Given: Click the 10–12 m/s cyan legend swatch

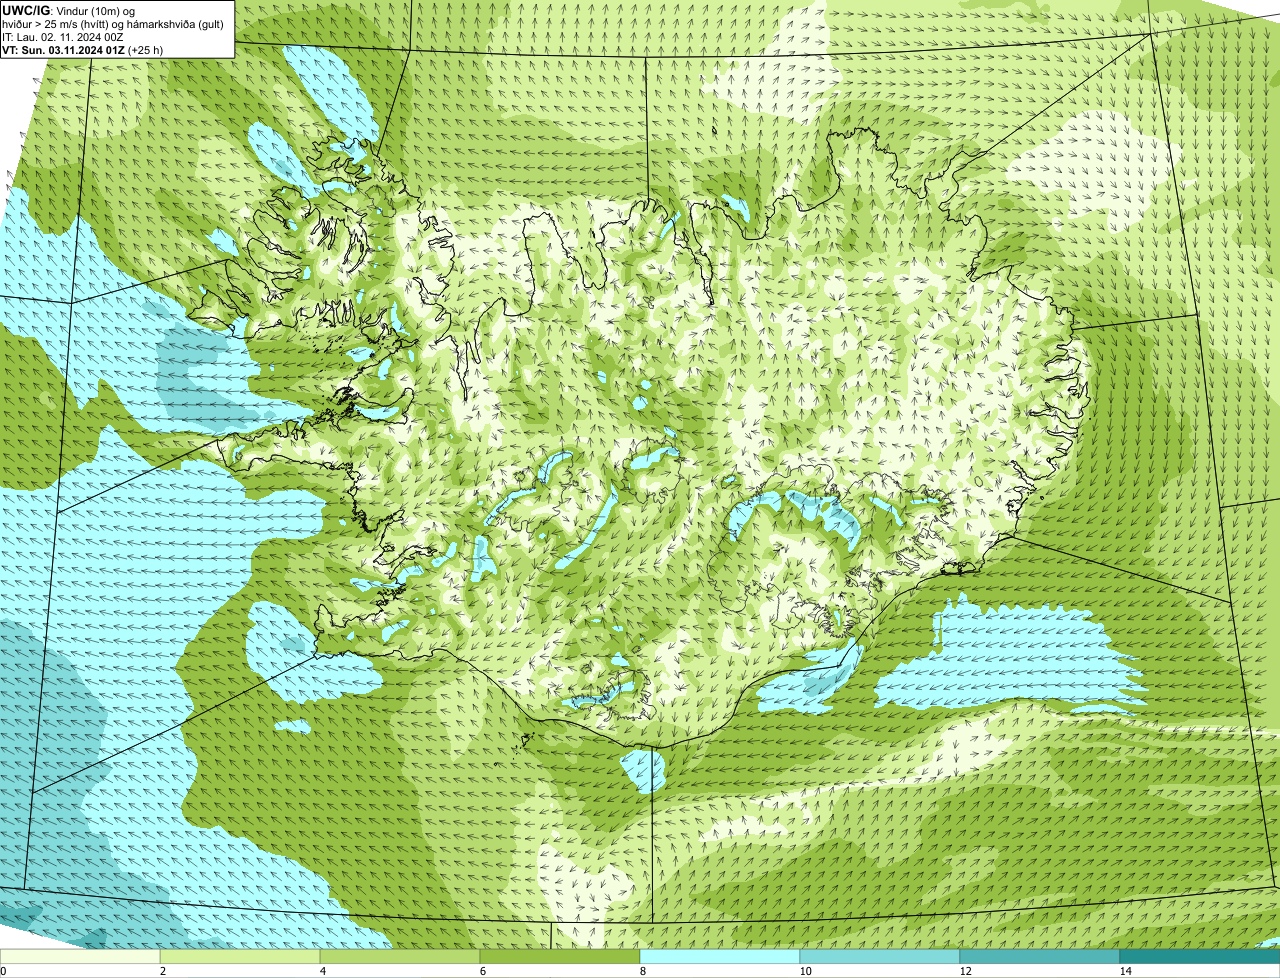Looking at the screenshot, I should 880,956.
